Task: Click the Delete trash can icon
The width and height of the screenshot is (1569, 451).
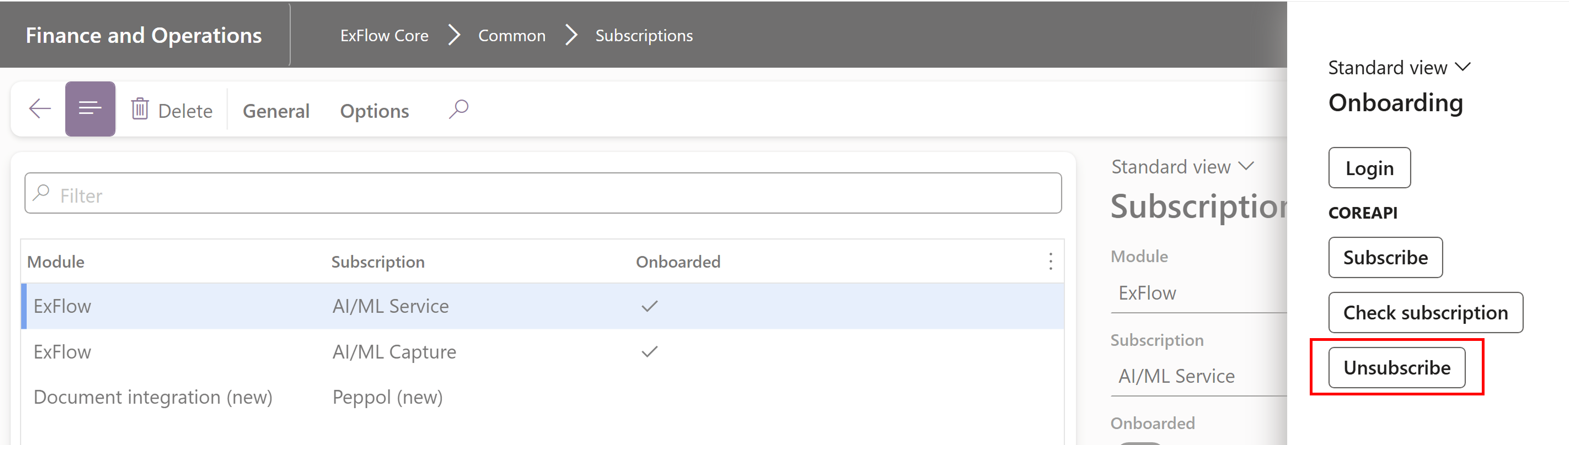Action: 140,109
